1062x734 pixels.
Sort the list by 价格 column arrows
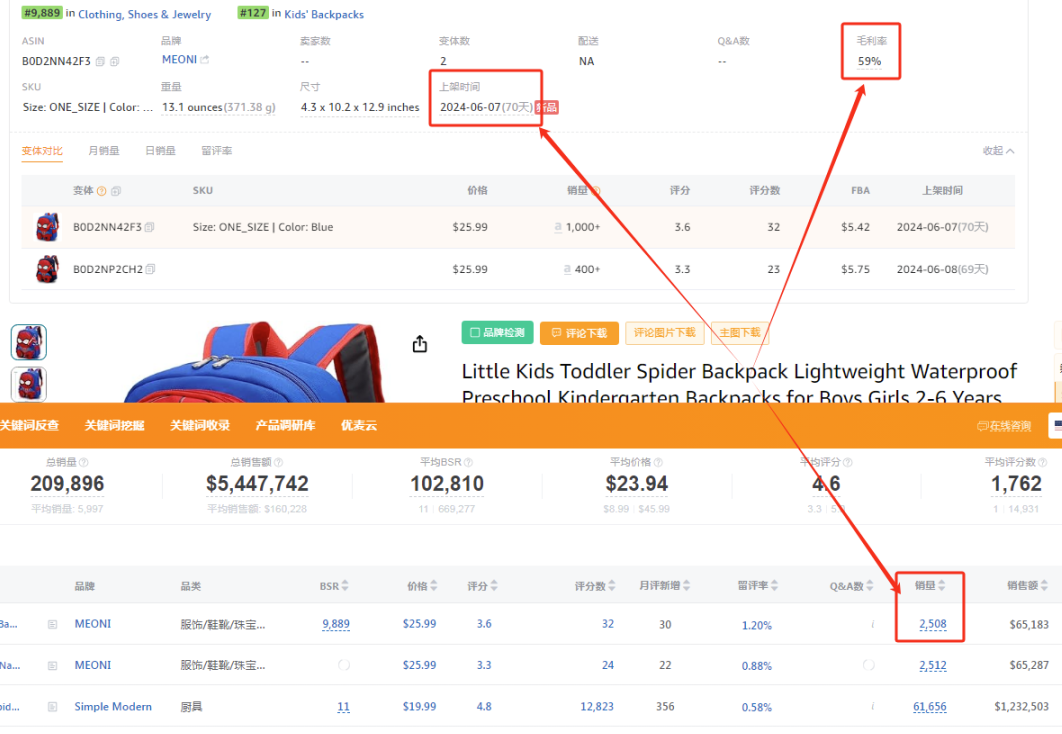click(433, 586)
